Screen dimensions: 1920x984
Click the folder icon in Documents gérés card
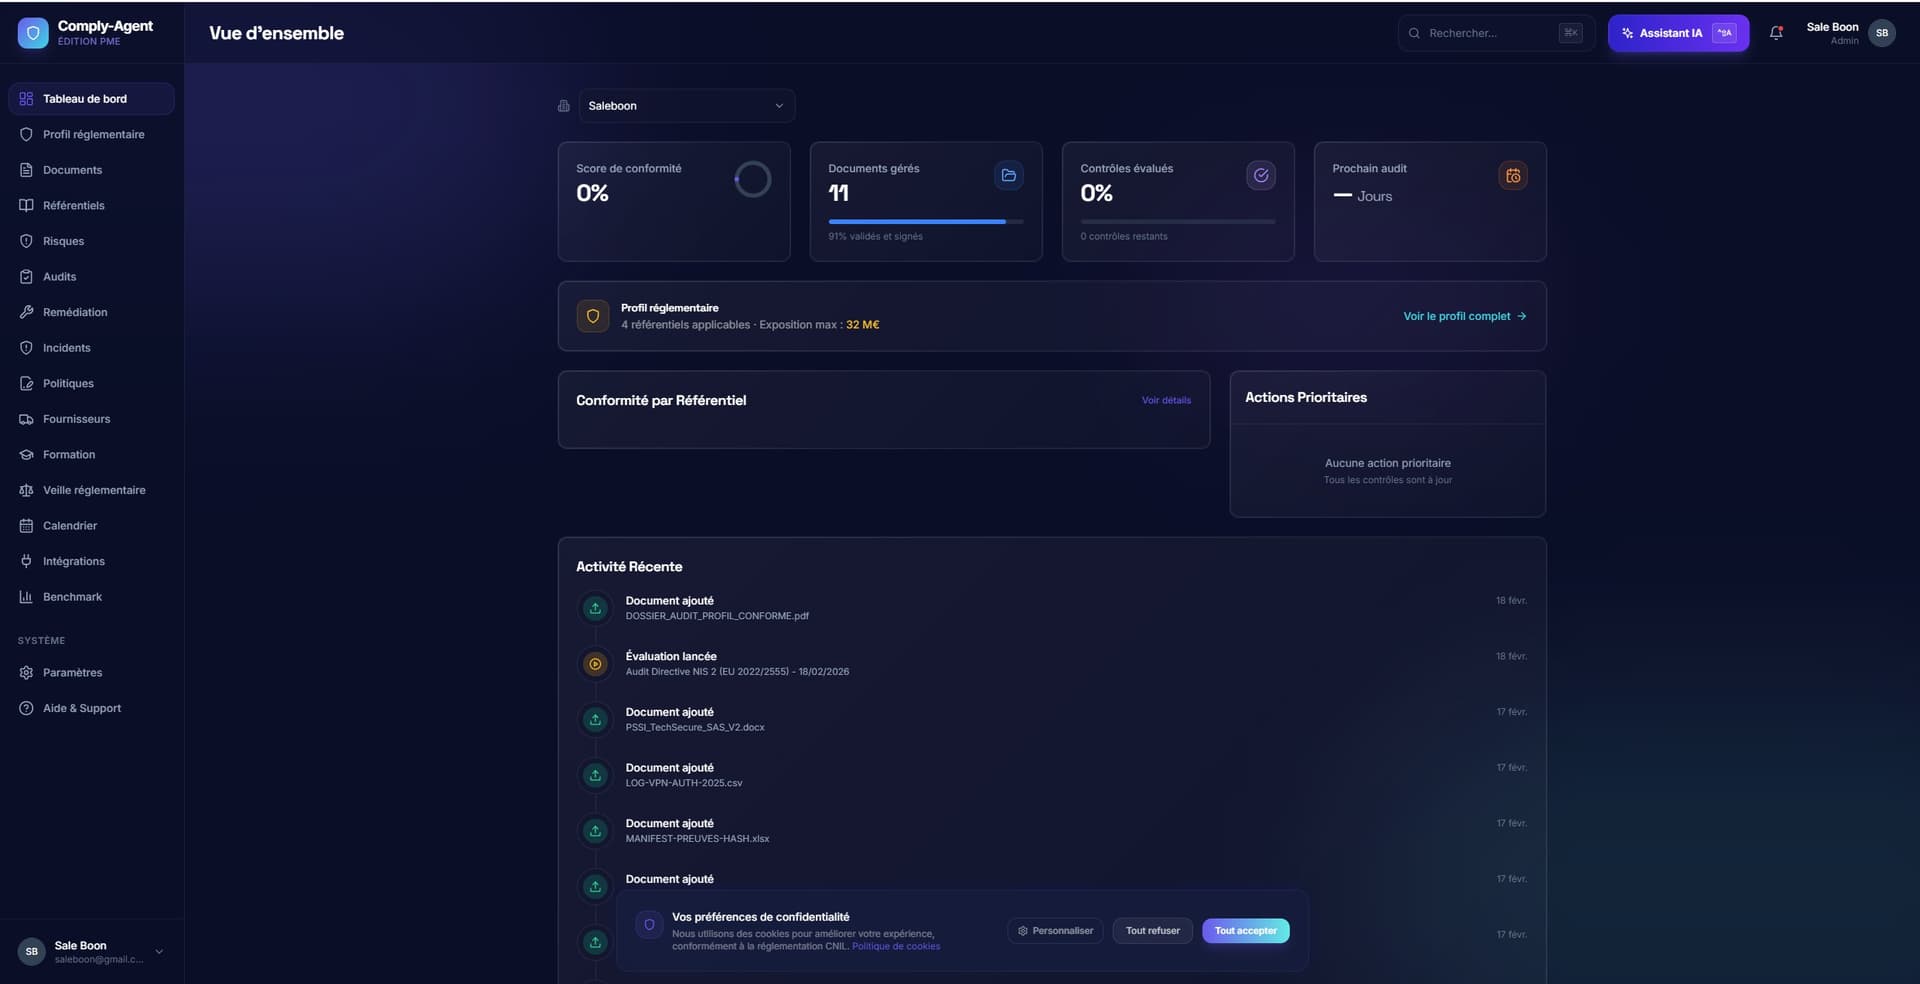(x=1009, y=176)
